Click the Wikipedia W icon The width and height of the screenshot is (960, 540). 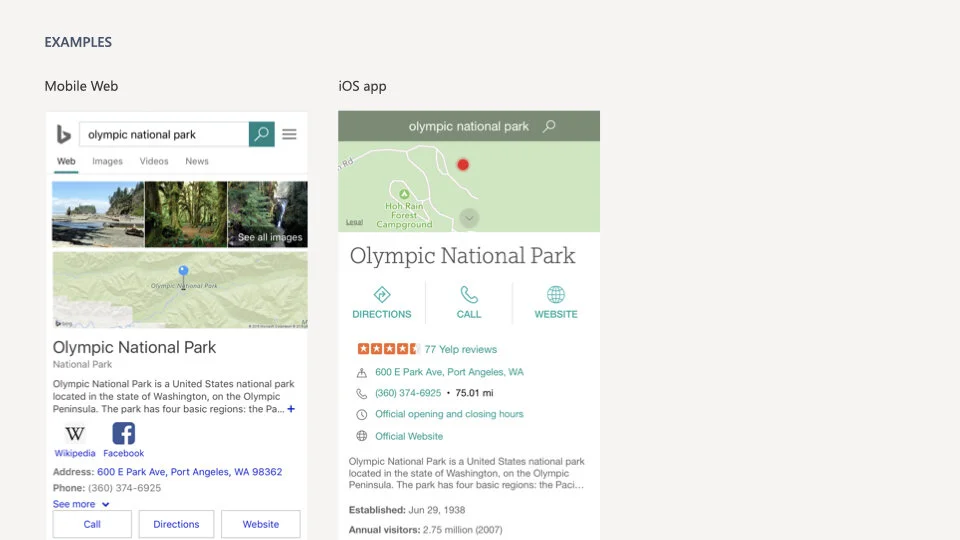click(75, 434)
